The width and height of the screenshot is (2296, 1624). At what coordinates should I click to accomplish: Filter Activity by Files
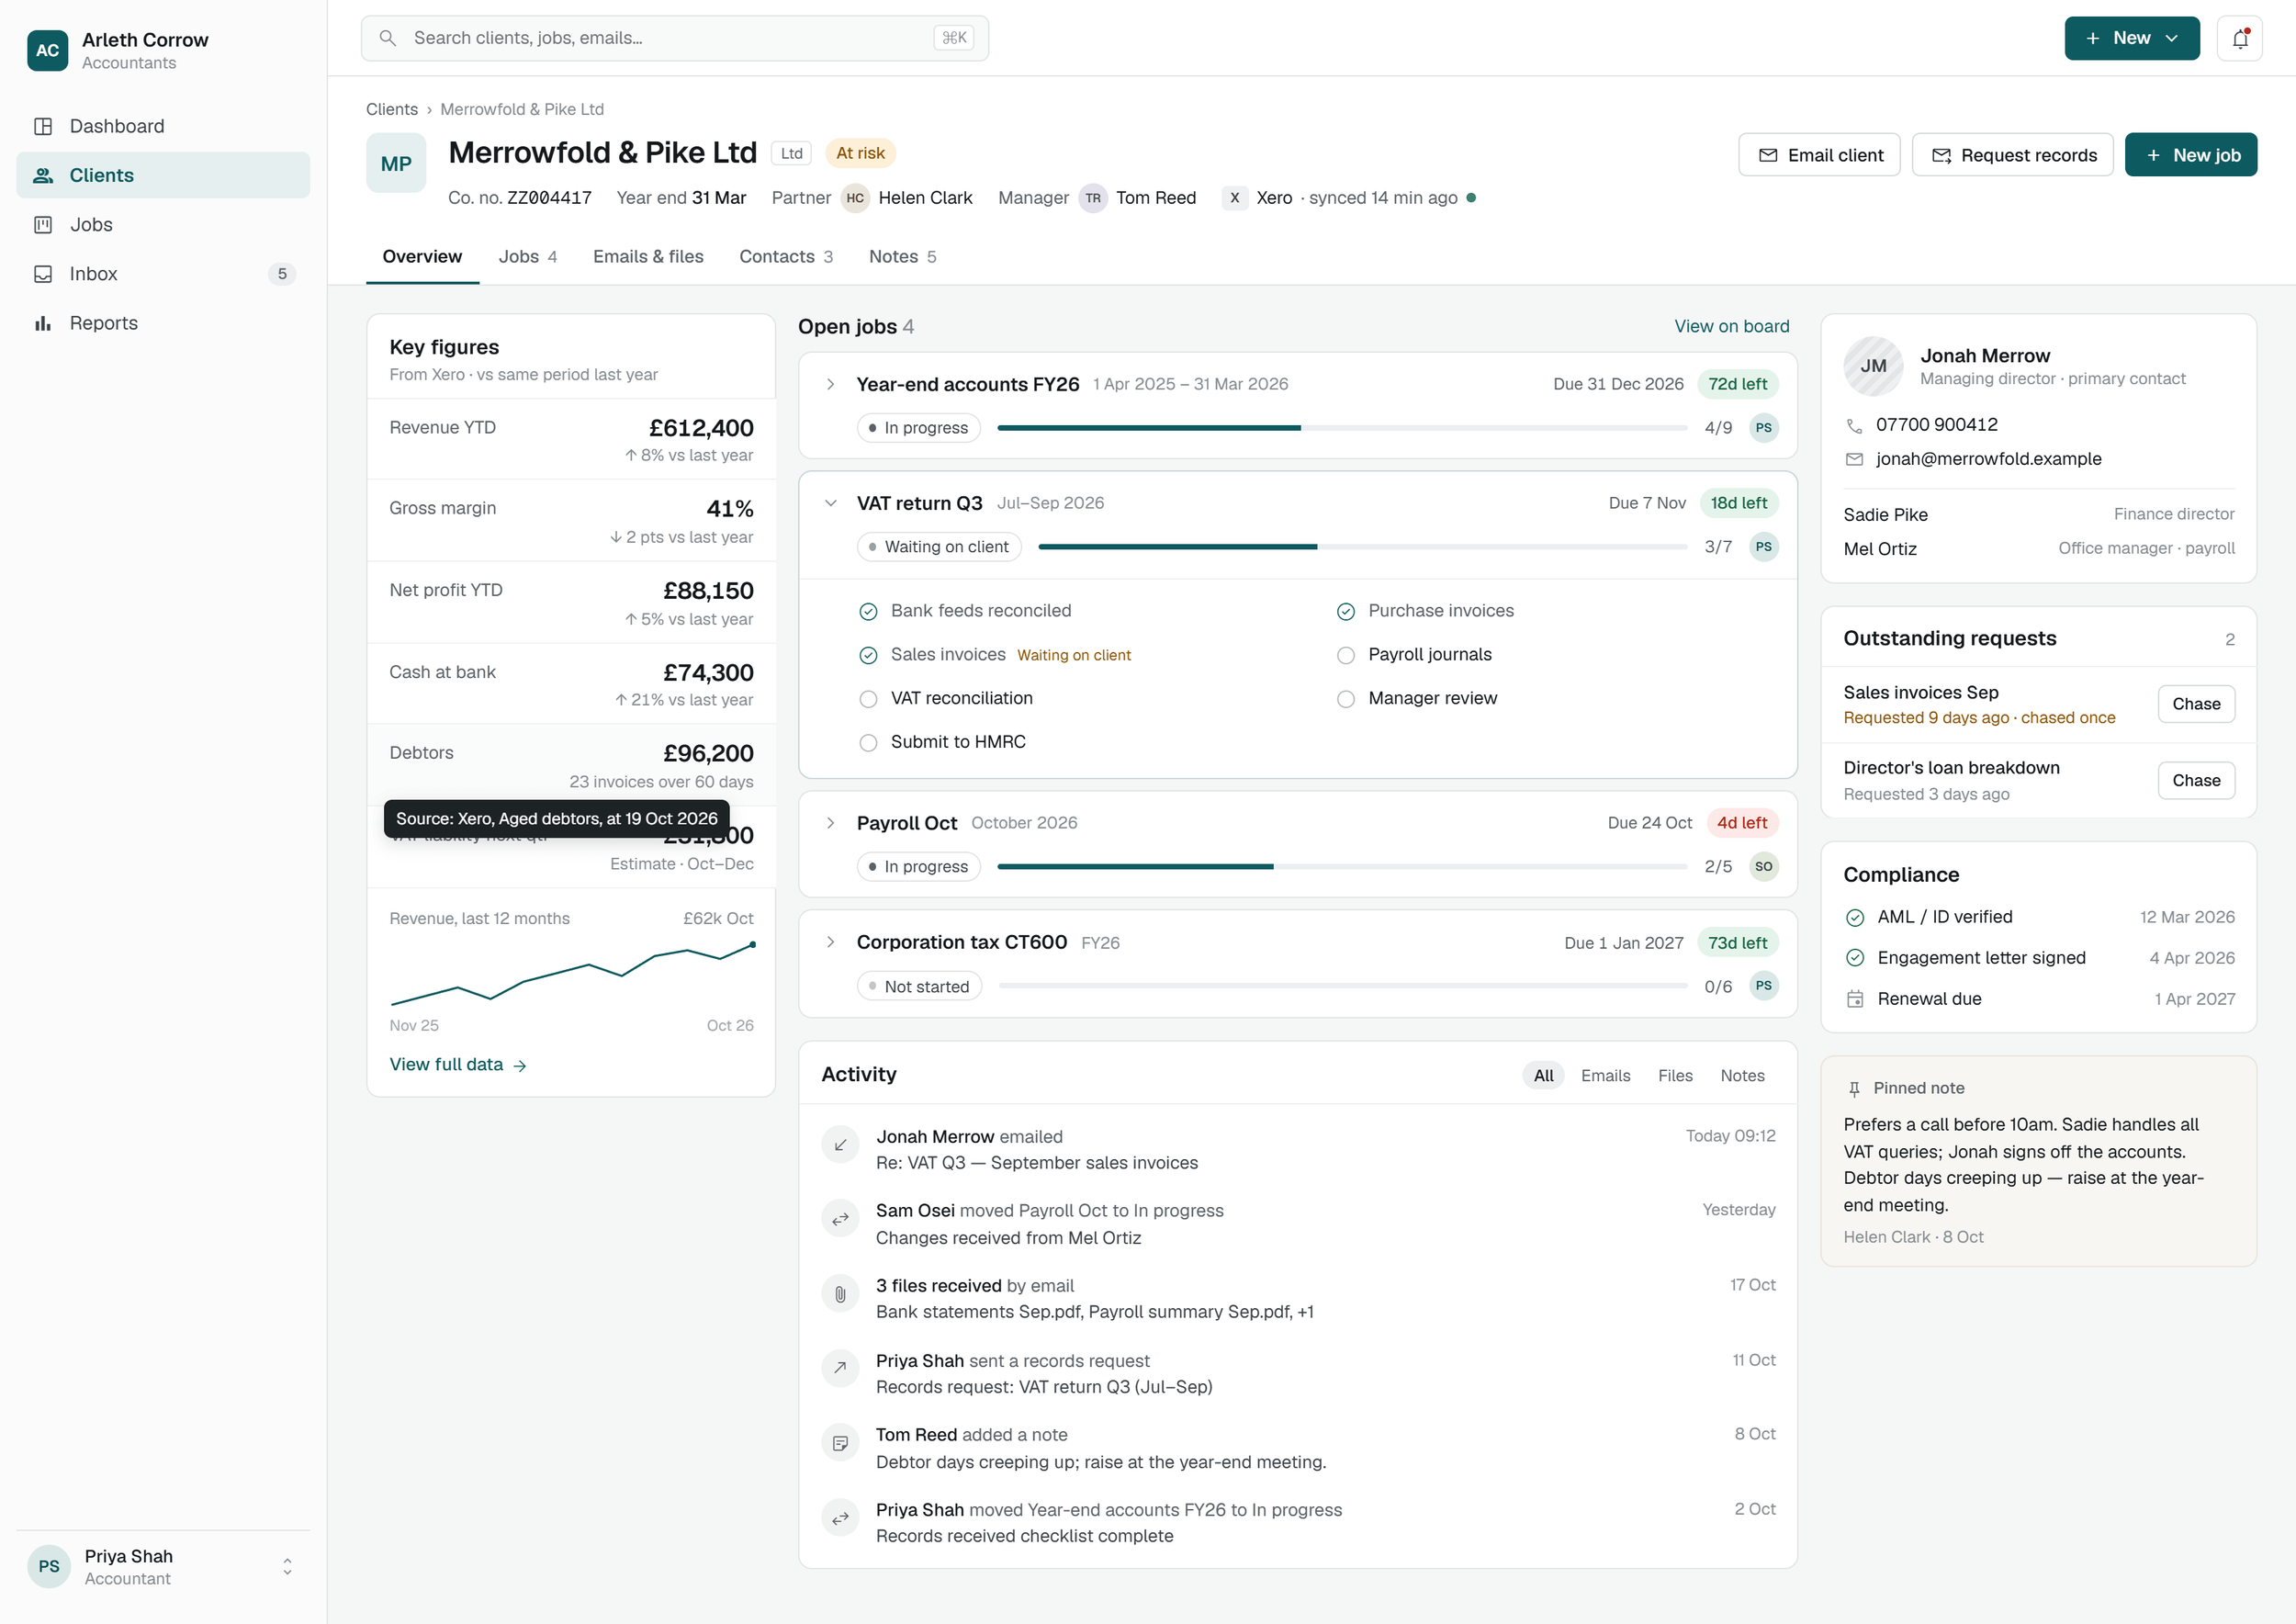pyautogui.click(x=1675, y=1076)
